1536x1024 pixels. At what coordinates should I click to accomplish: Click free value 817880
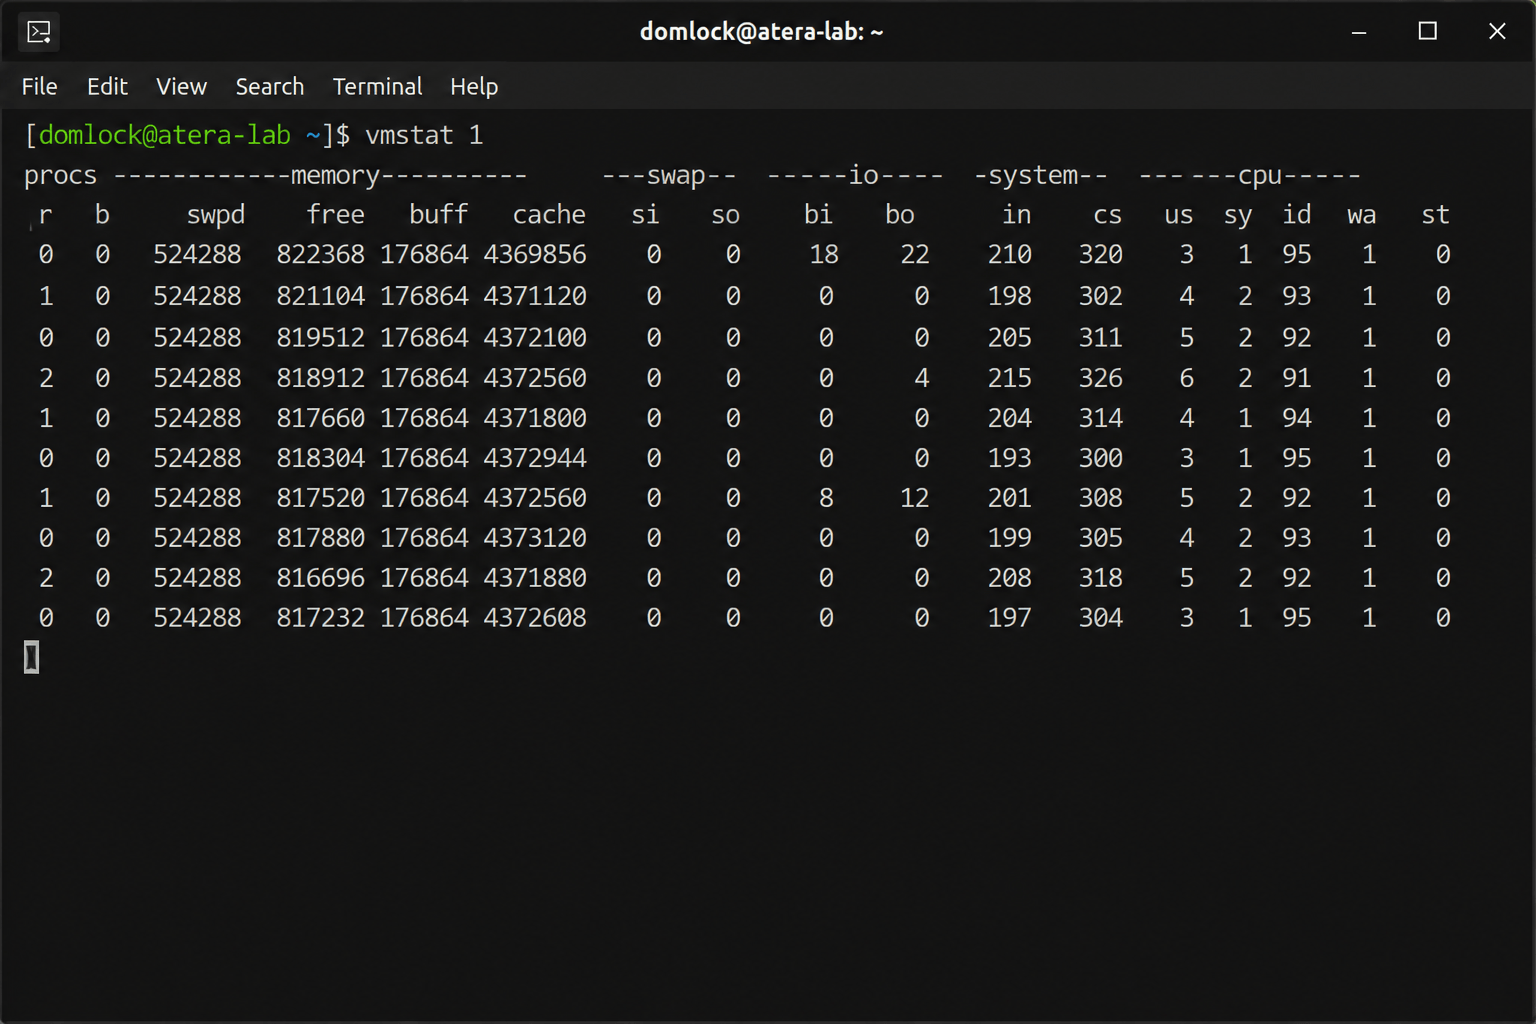click(x=320, y=538)
